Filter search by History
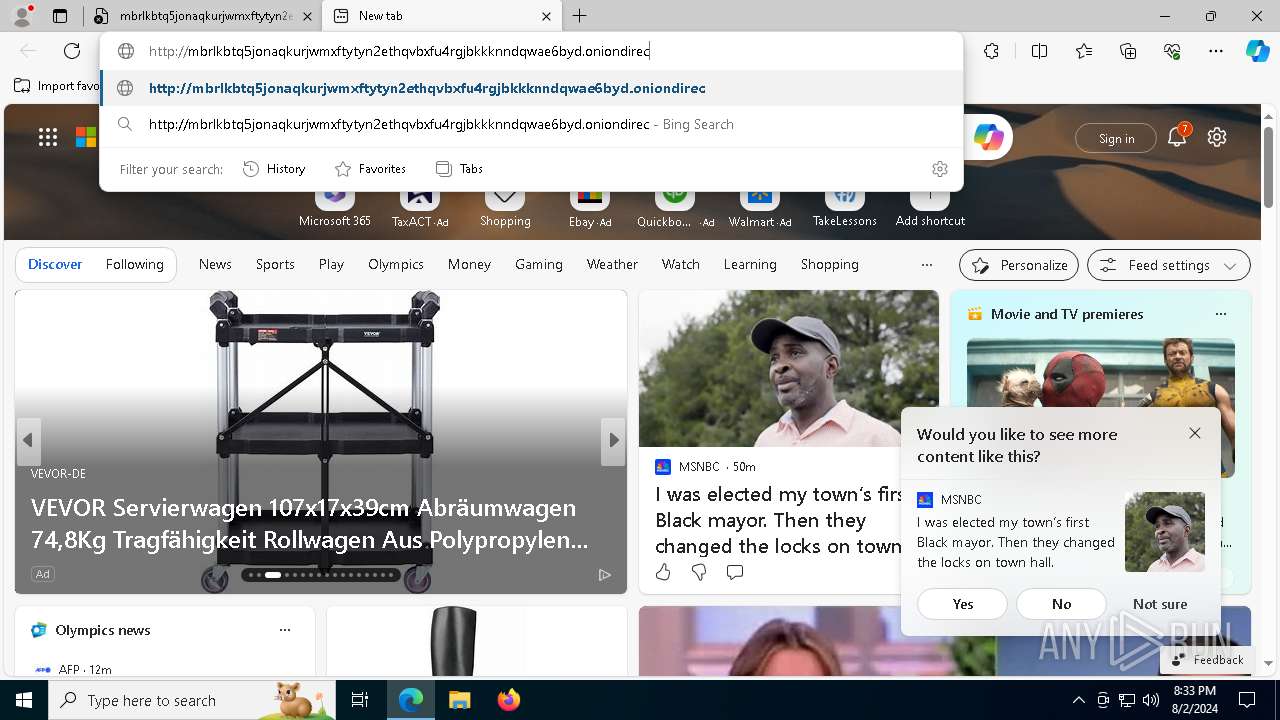The height and width of the screenshot is (720, 1280). 274,169
